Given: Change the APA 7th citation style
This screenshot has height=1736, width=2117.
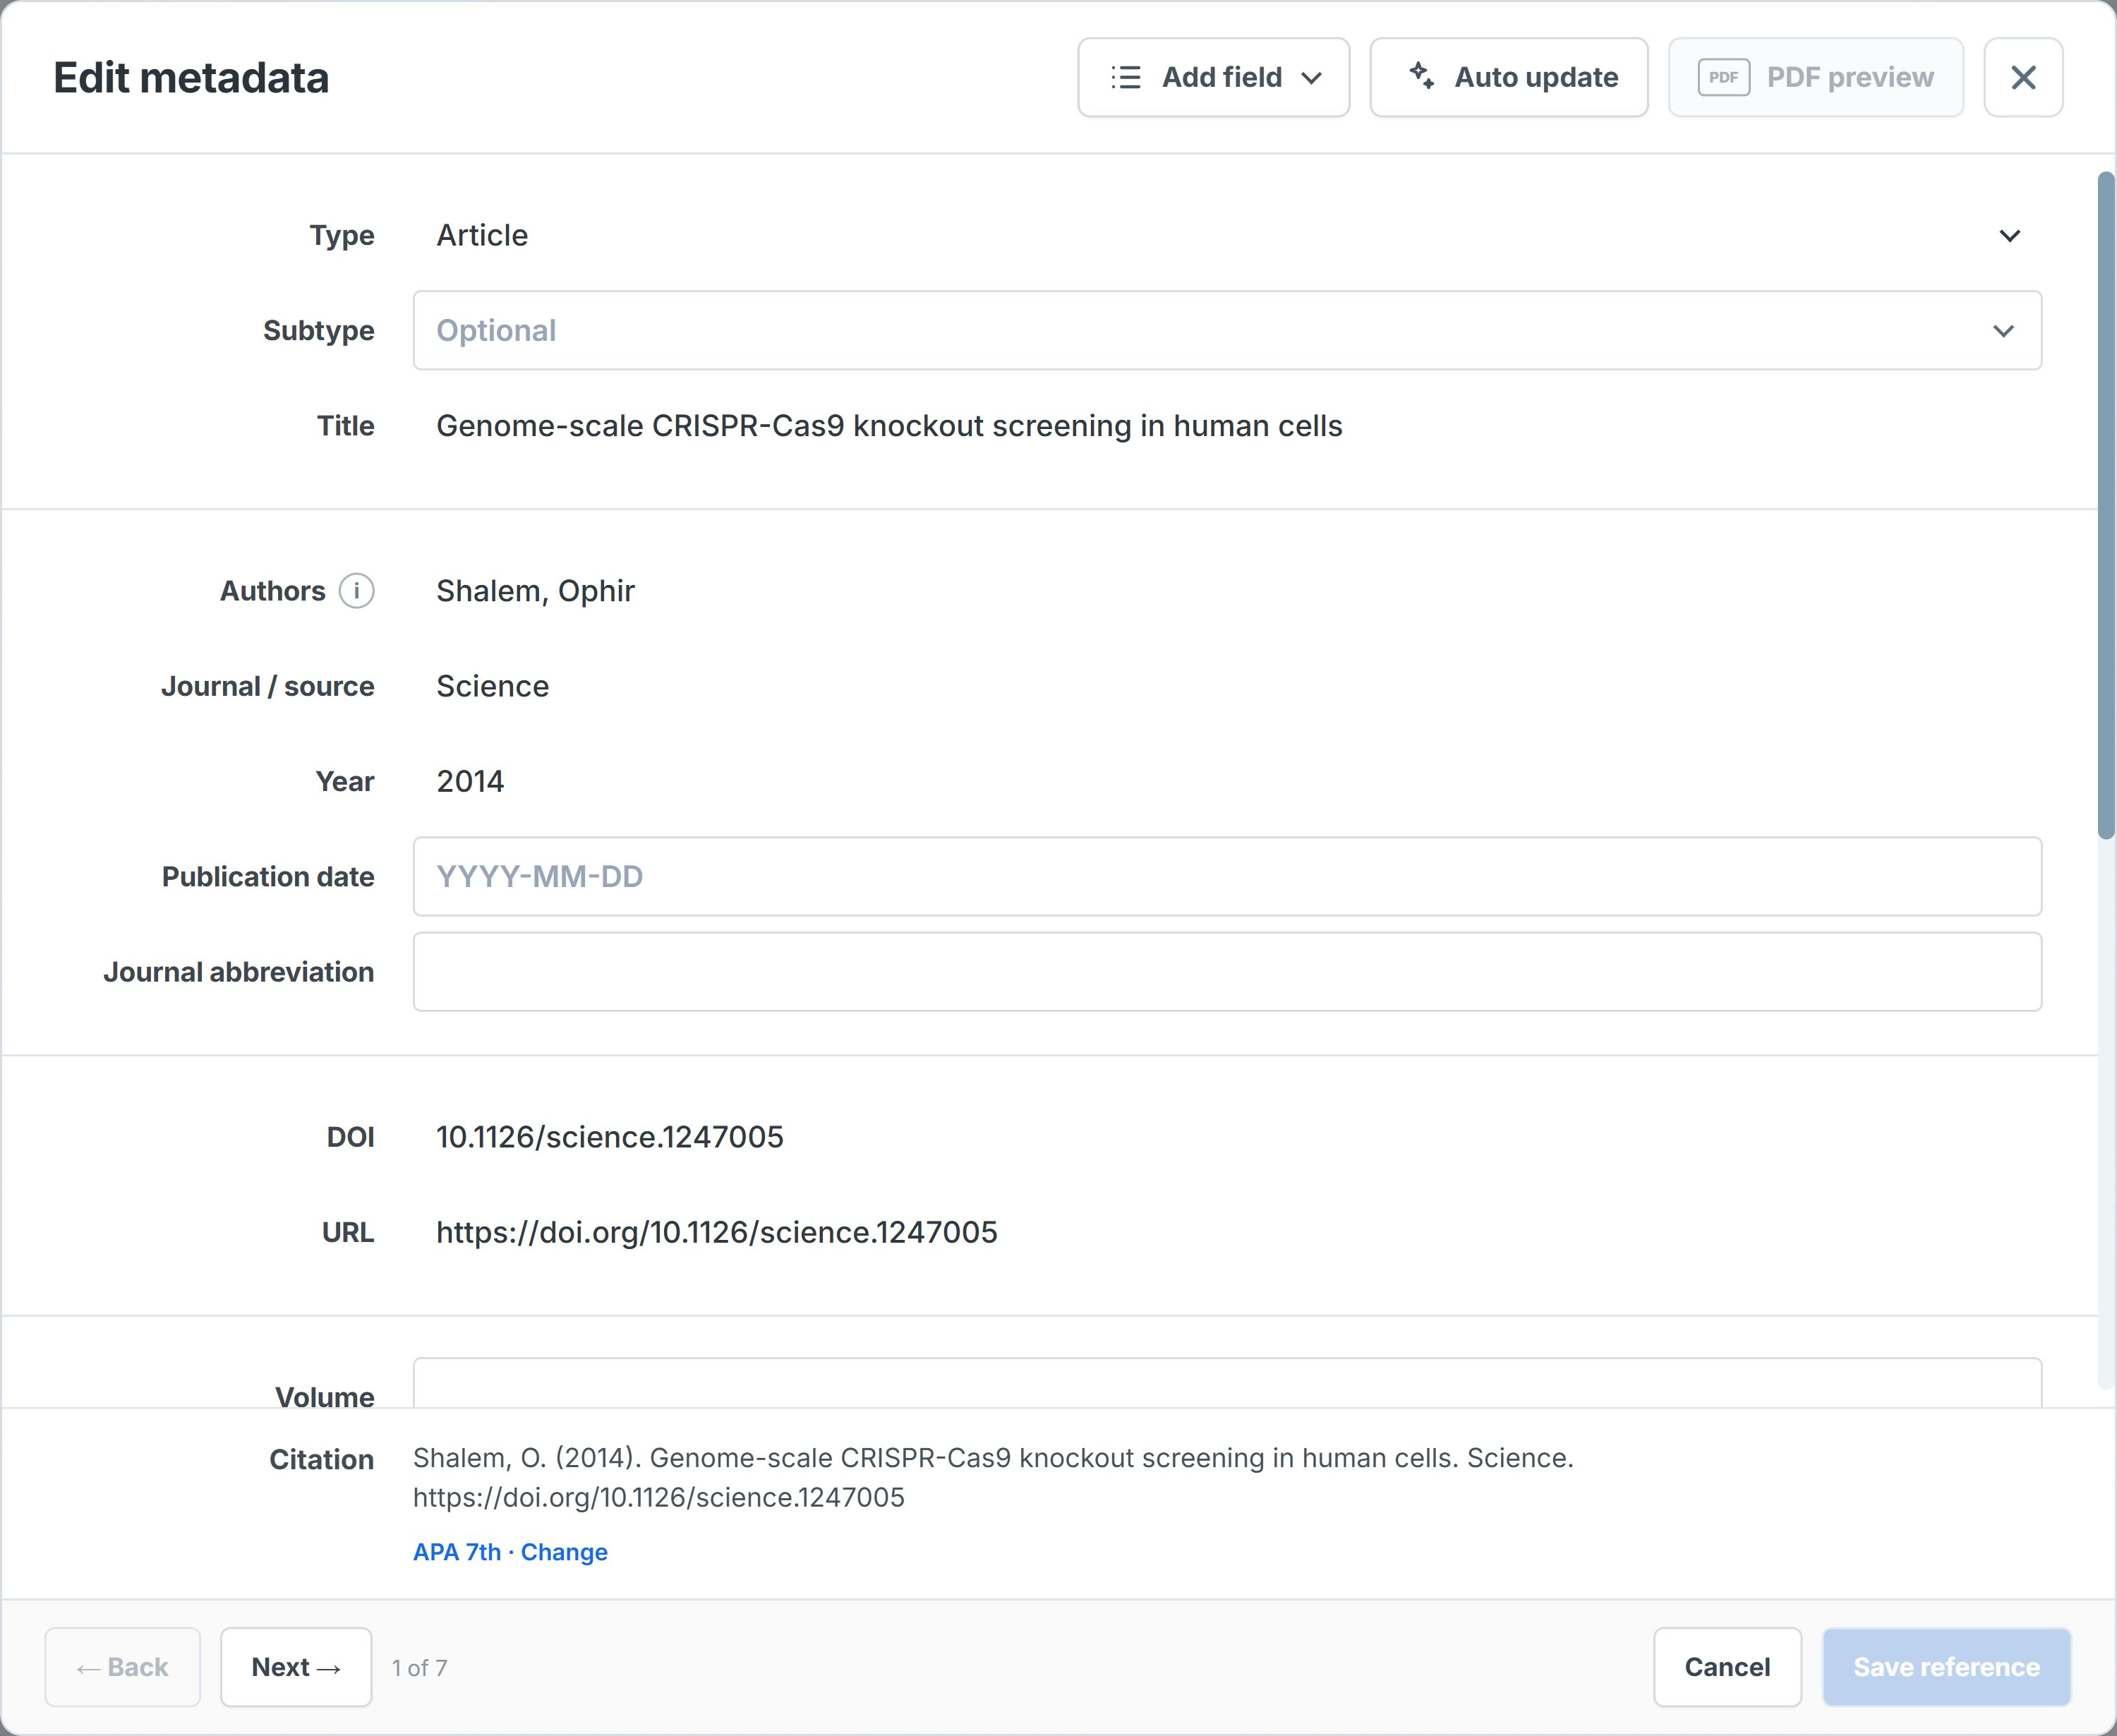Looking at the screenshot, I should point(510,1552).
